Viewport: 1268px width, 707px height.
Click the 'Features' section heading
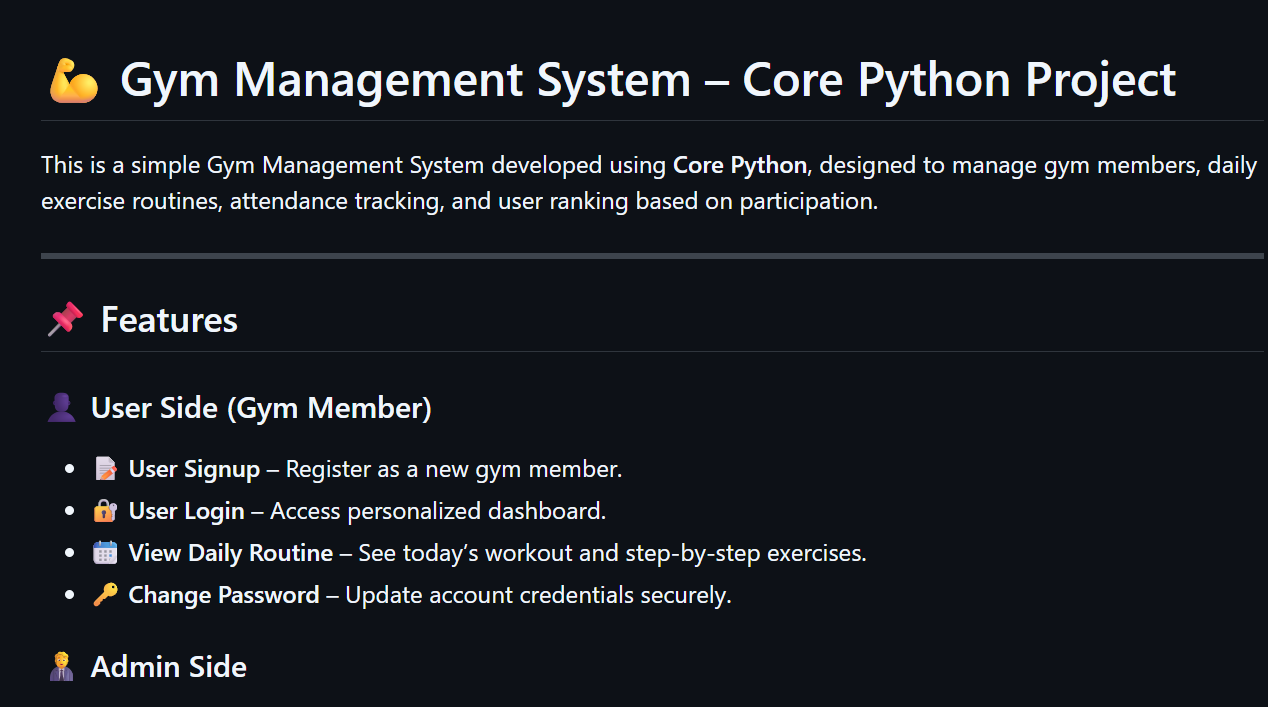[169, 320]
